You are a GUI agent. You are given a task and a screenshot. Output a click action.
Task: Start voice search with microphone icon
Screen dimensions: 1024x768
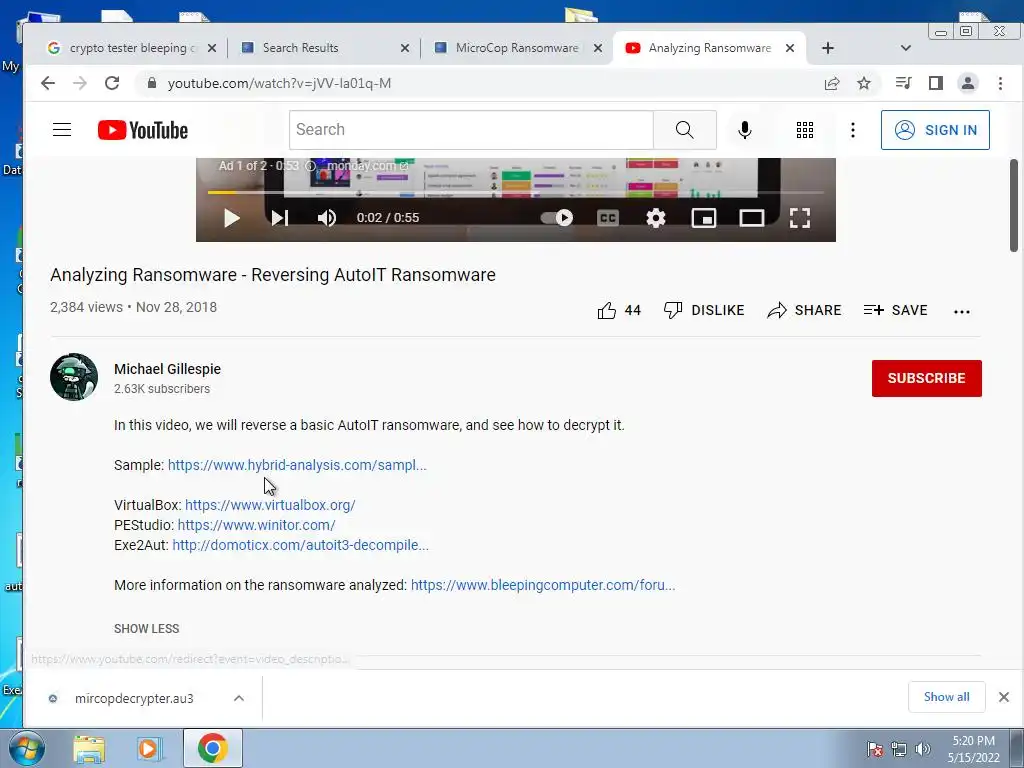[x=744, y=130]
